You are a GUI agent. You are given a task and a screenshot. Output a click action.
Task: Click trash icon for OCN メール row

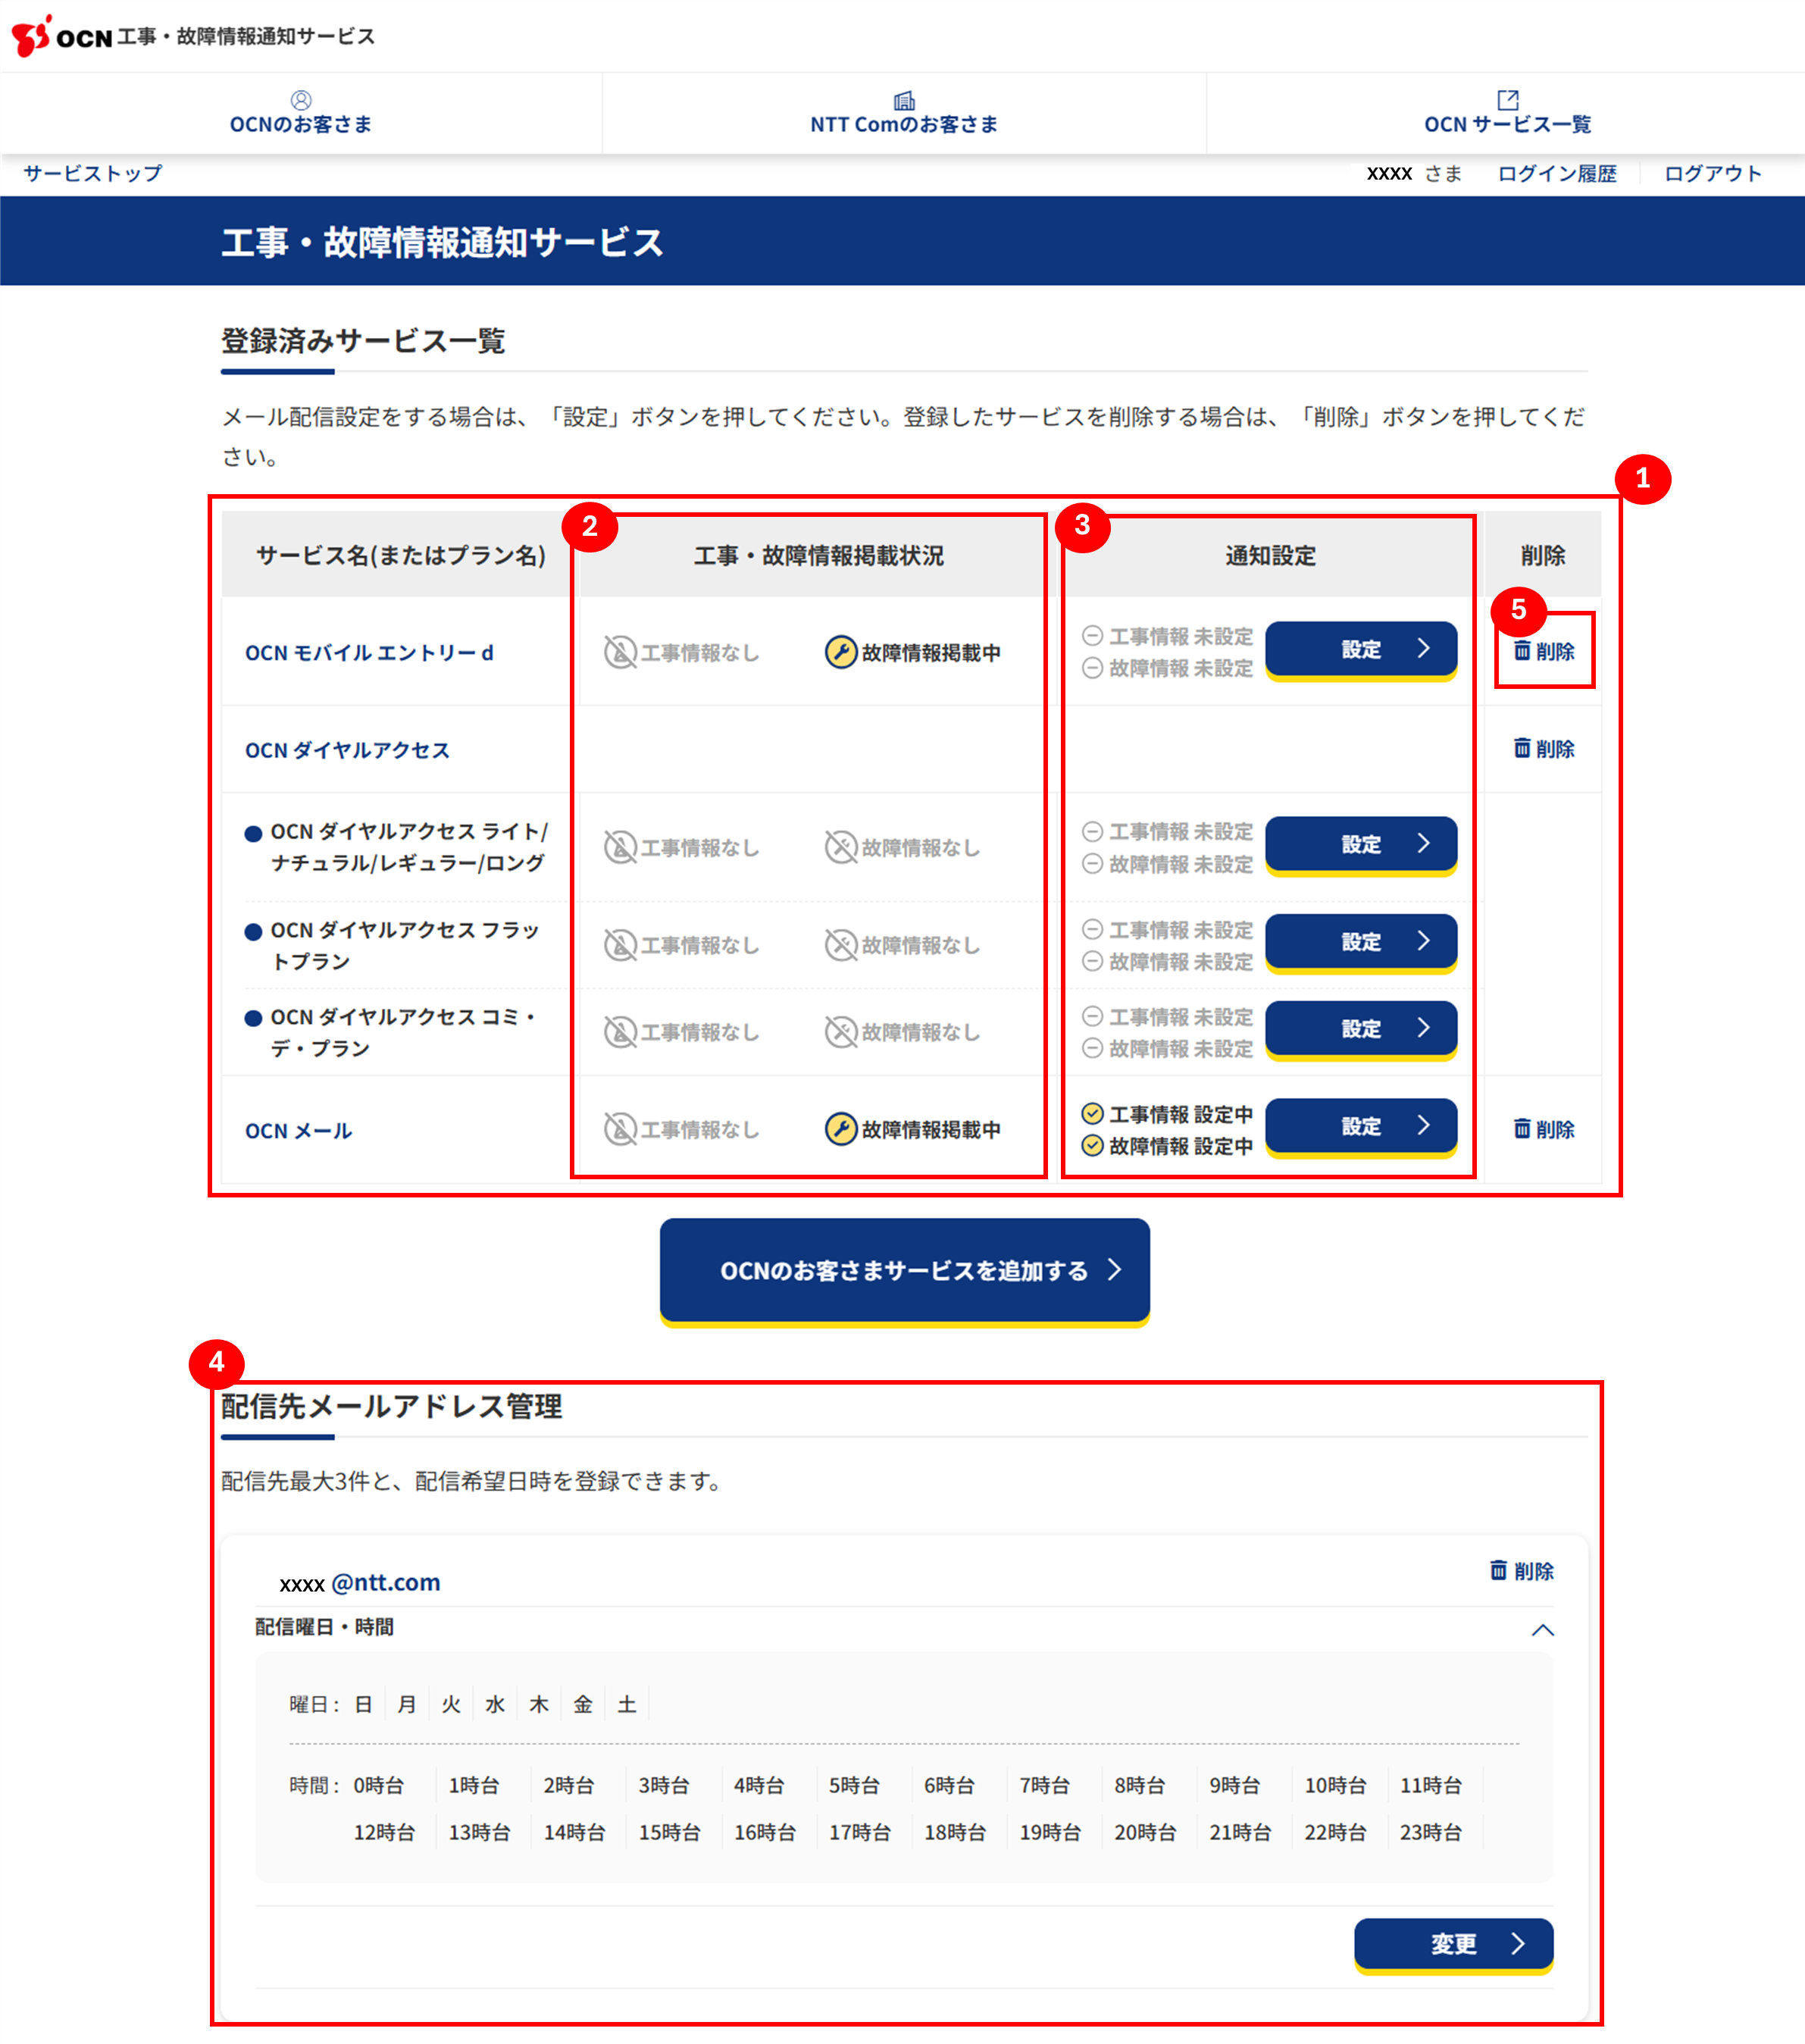(x=1522, y=1128)
